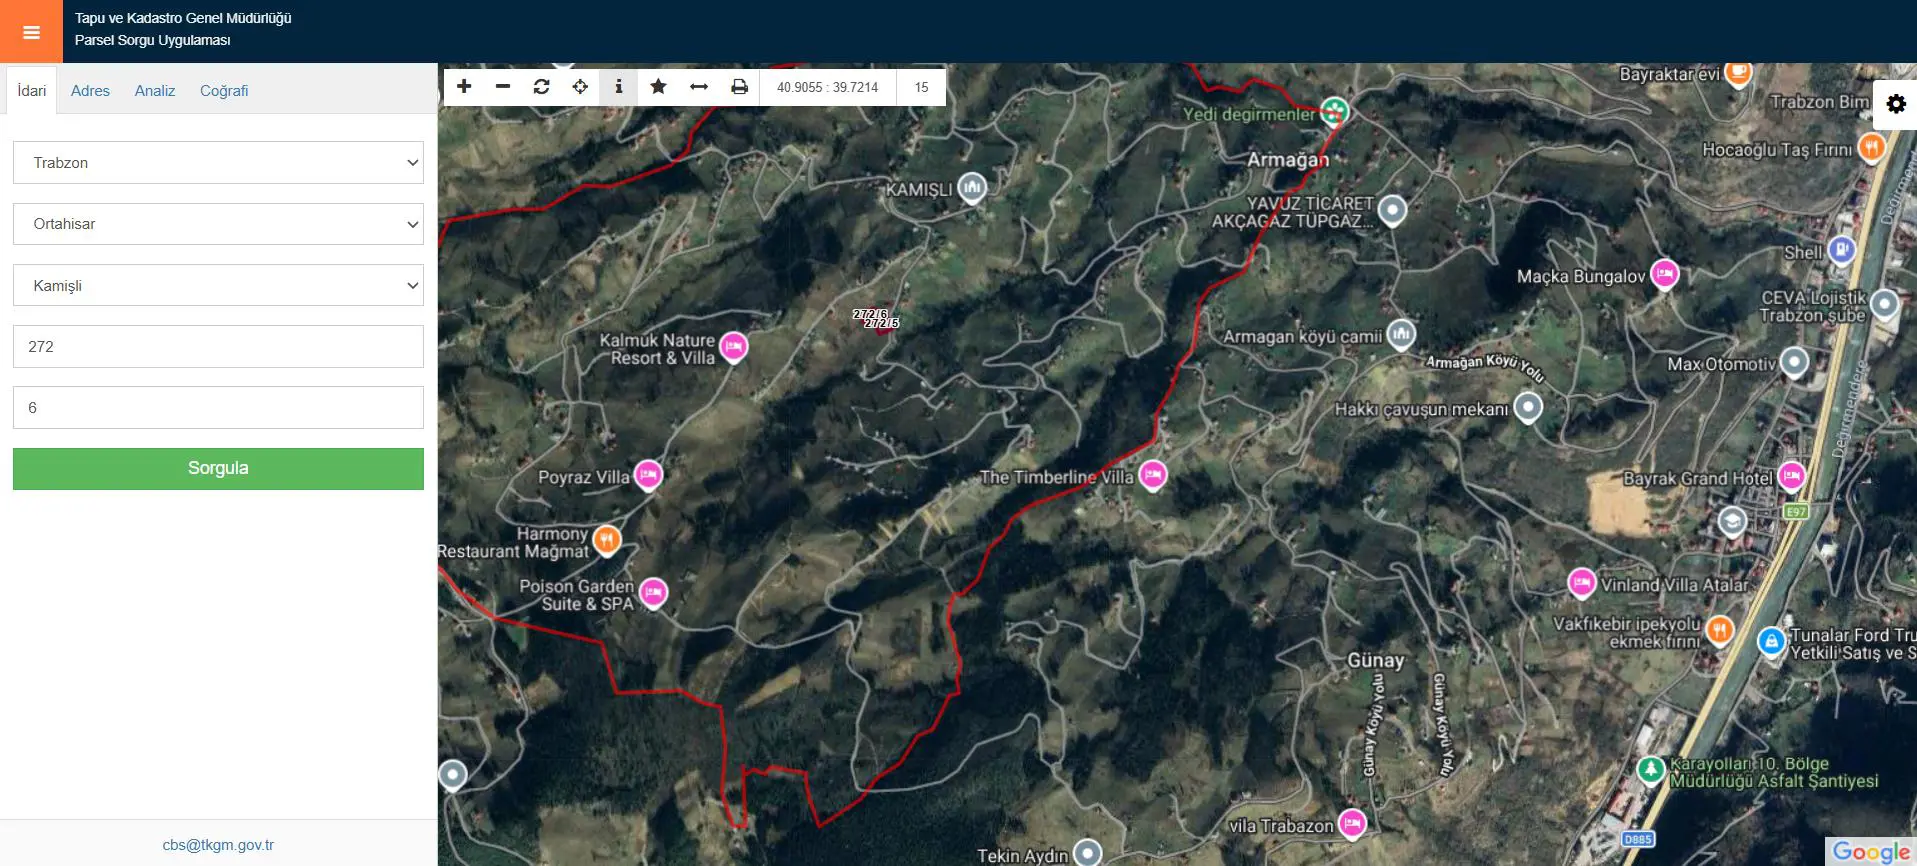Click the coordinates readout 40.9055 : 39.7214
1917x866 pixels.
pos(828,87)
